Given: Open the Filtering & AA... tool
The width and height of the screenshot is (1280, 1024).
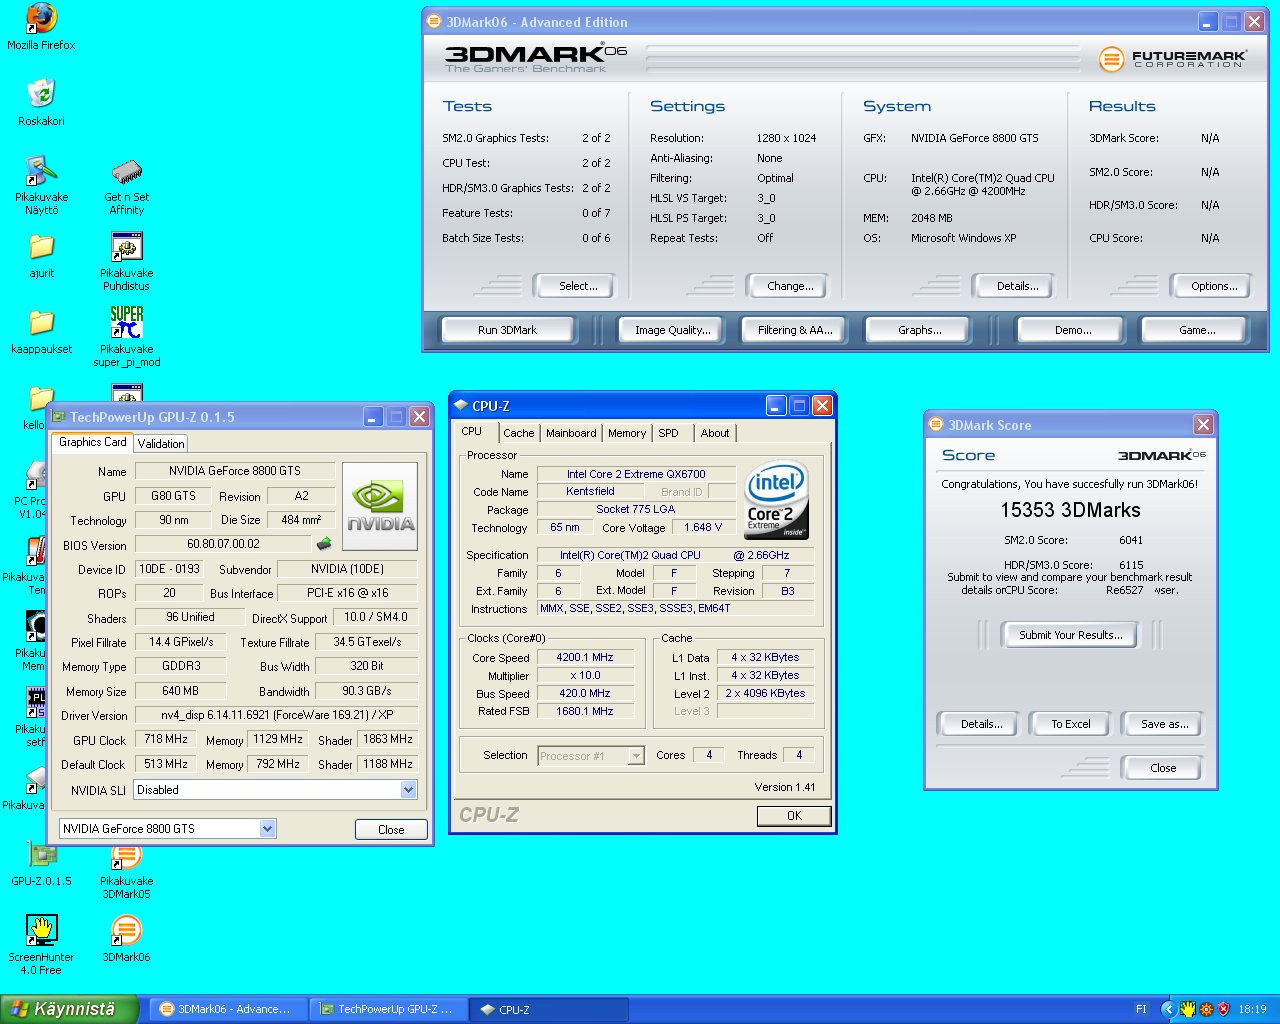Looking at the screenshot, I should click(x=794, y=330).
